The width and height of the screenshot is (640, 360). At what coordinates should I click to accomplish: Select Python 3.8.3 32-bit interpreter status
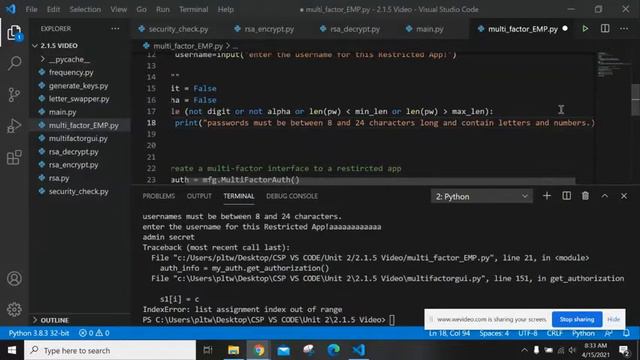39,333
